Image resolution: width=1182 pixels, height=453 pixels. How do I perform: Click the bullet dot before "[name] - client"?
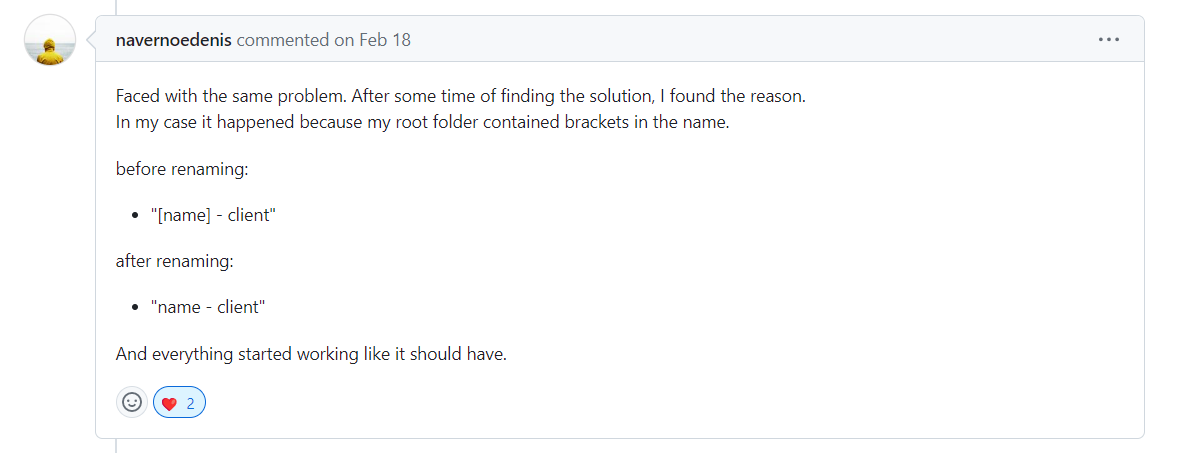pyautogui.click(x=135, y=216)
